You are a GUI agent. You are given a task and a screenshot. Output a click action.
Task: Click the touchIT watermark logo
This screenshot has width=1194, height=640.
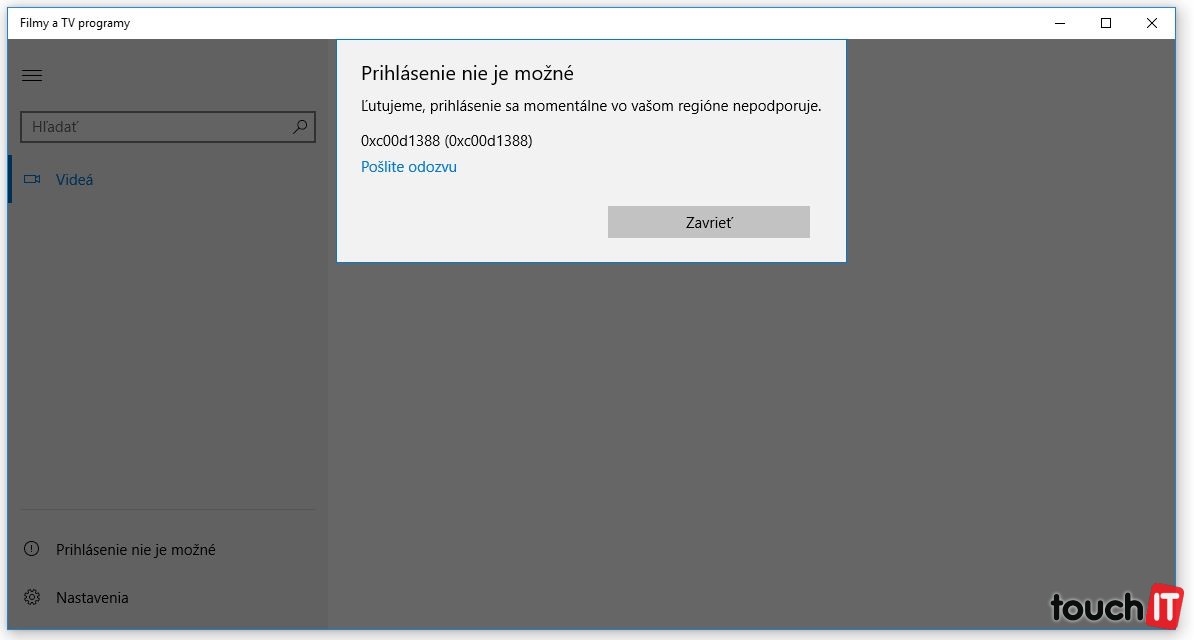coord(1115,605)
